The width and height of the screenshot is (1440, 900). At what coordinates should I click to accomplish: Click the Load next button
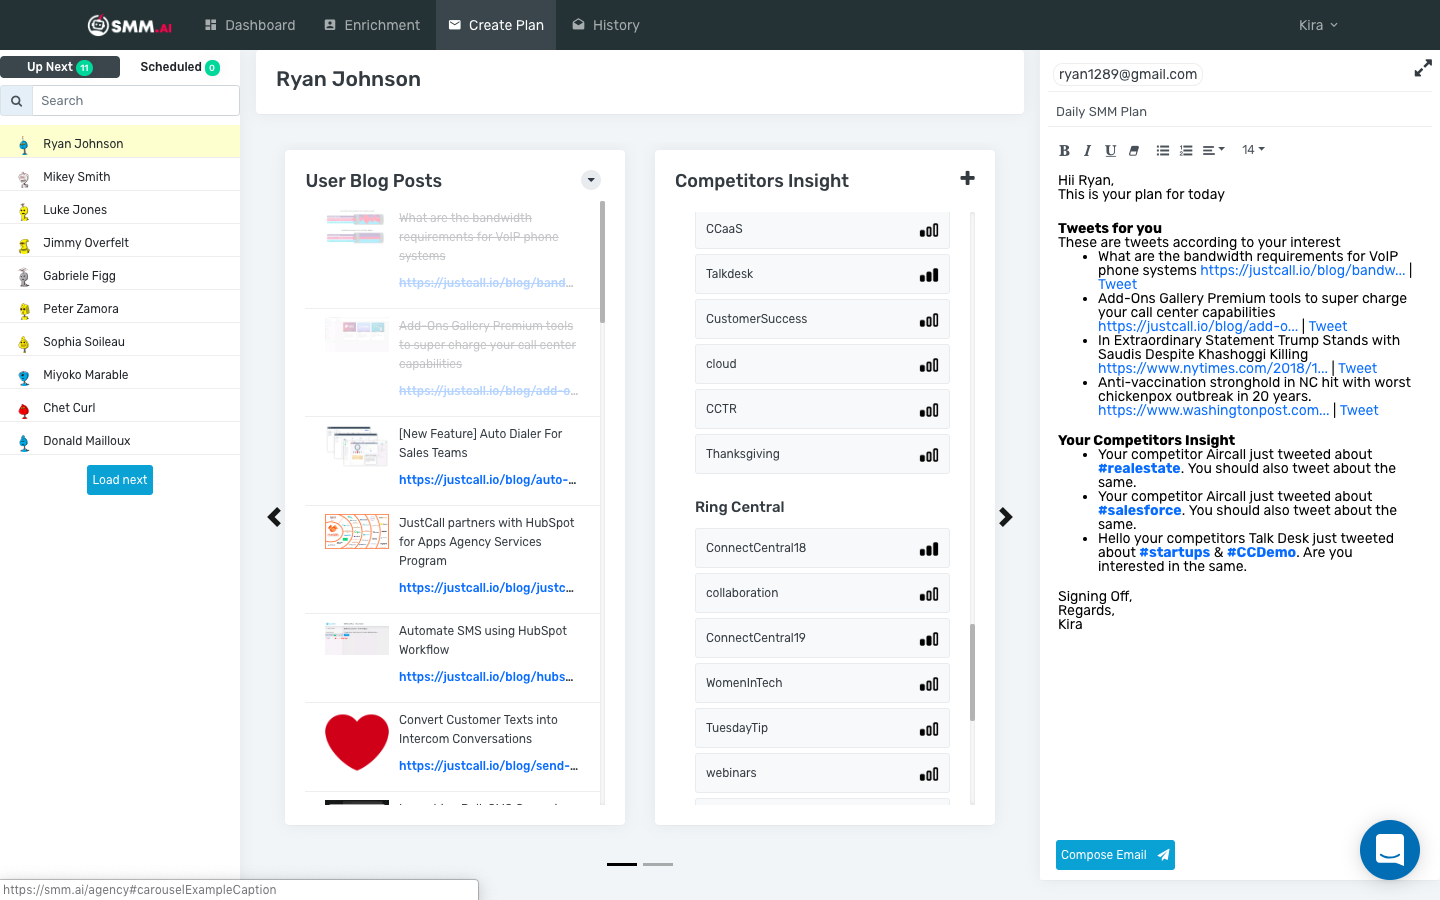[x=120, y=480]
